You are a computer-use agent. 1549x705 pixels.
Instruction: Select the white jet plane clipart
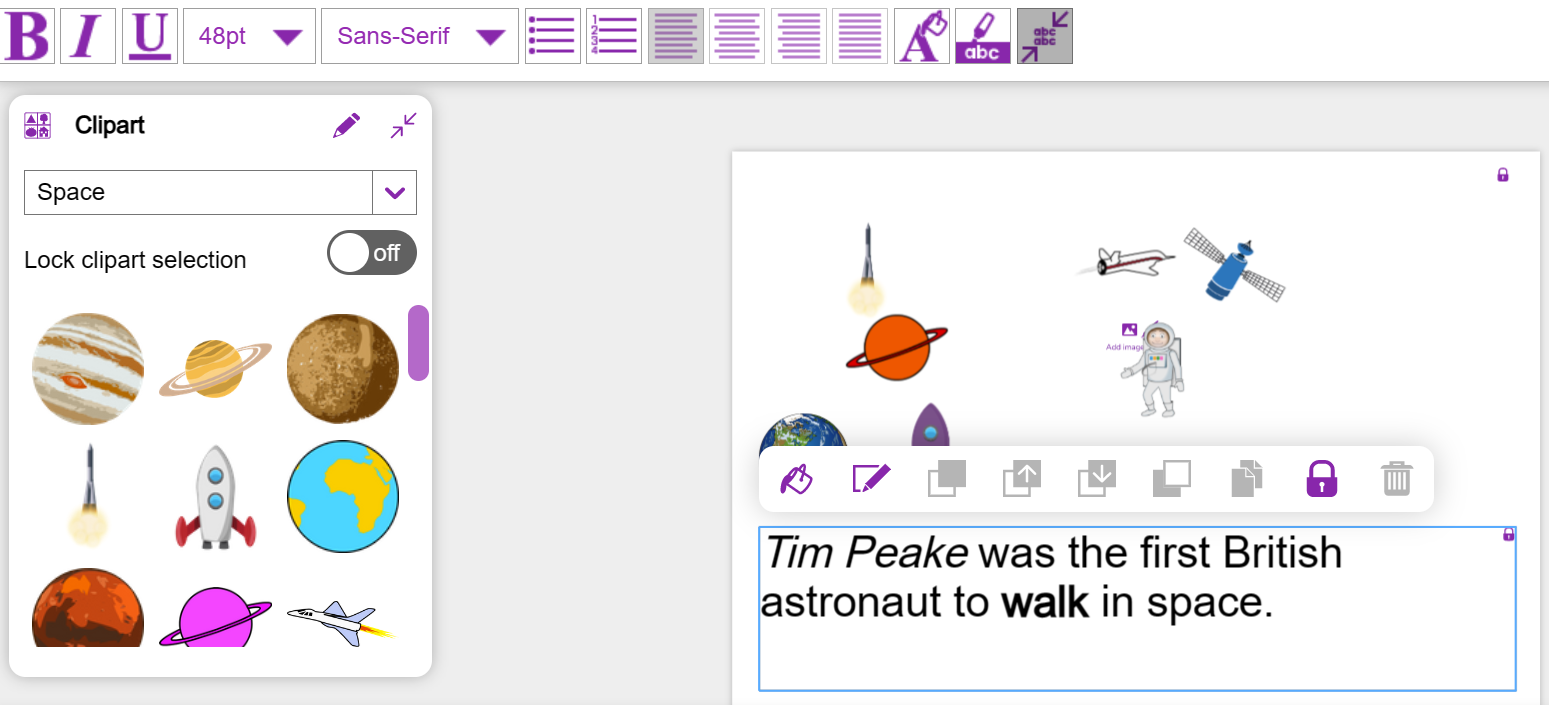[341, 623]
